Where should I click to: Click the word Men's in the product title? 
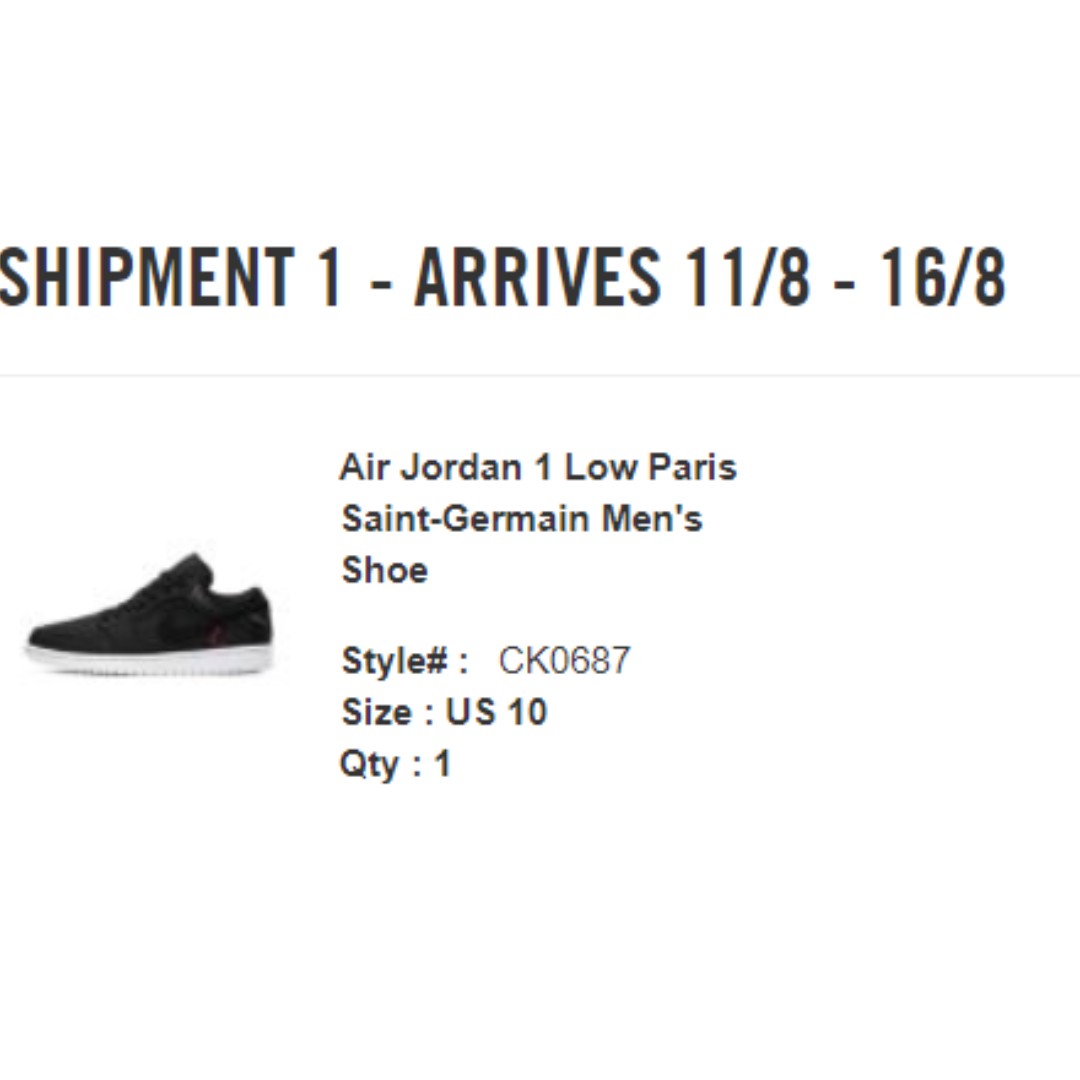pyautogui.click(x=652, y=519)
